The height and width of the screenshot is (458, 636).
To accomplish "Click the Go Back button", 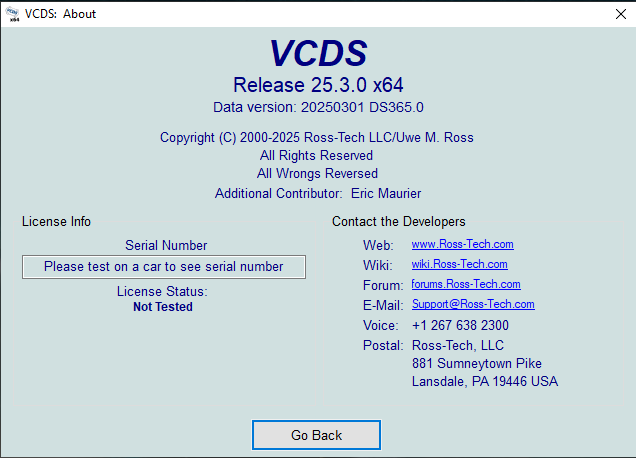I will point(316,435).
